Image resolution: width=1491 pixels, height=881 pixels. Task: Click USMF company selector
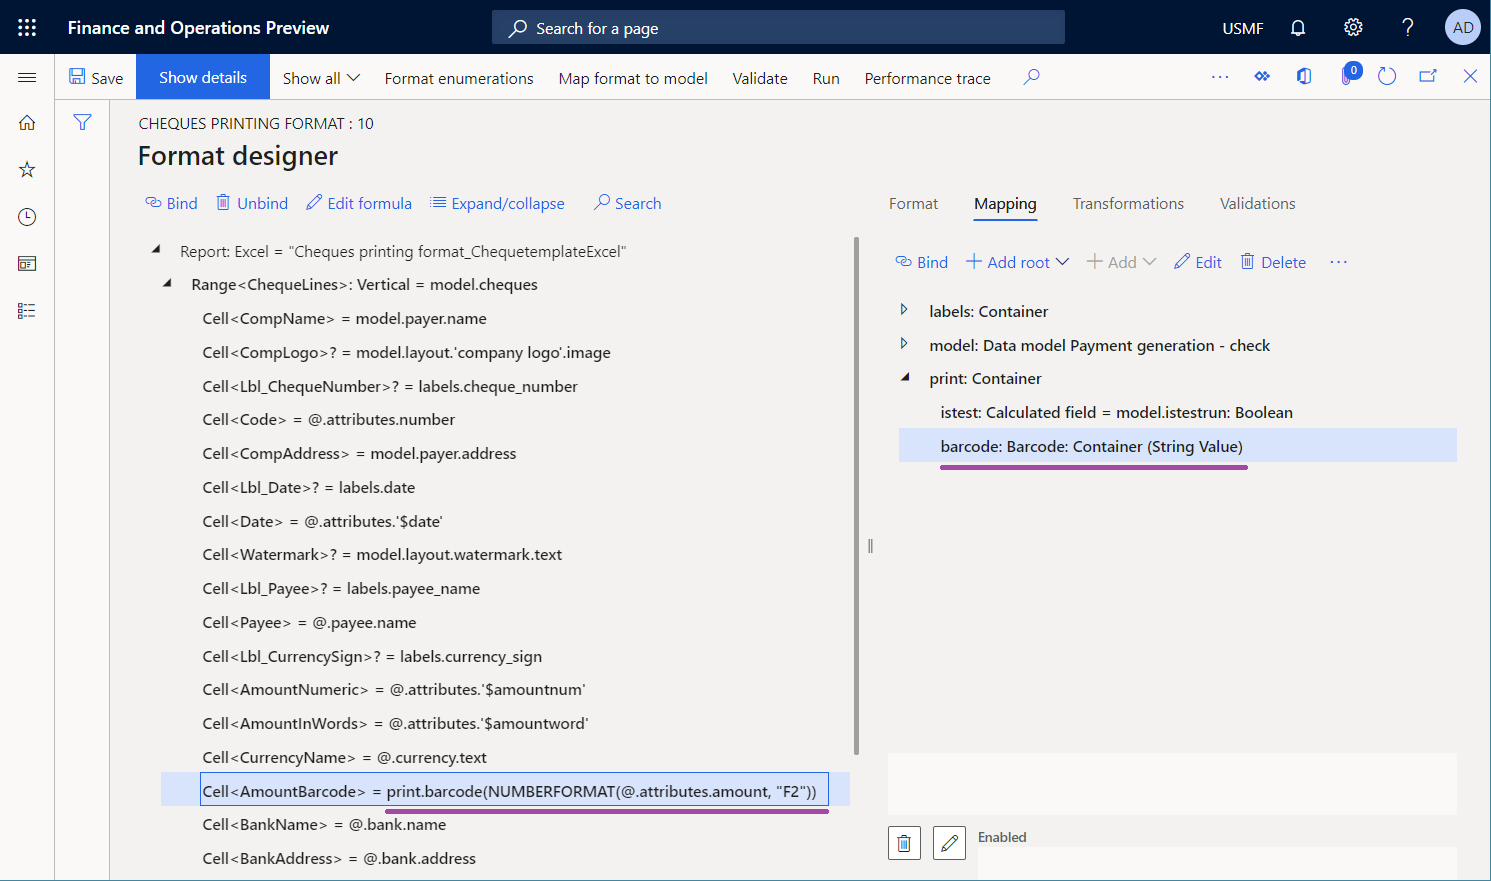click(x=1243, y=28)
